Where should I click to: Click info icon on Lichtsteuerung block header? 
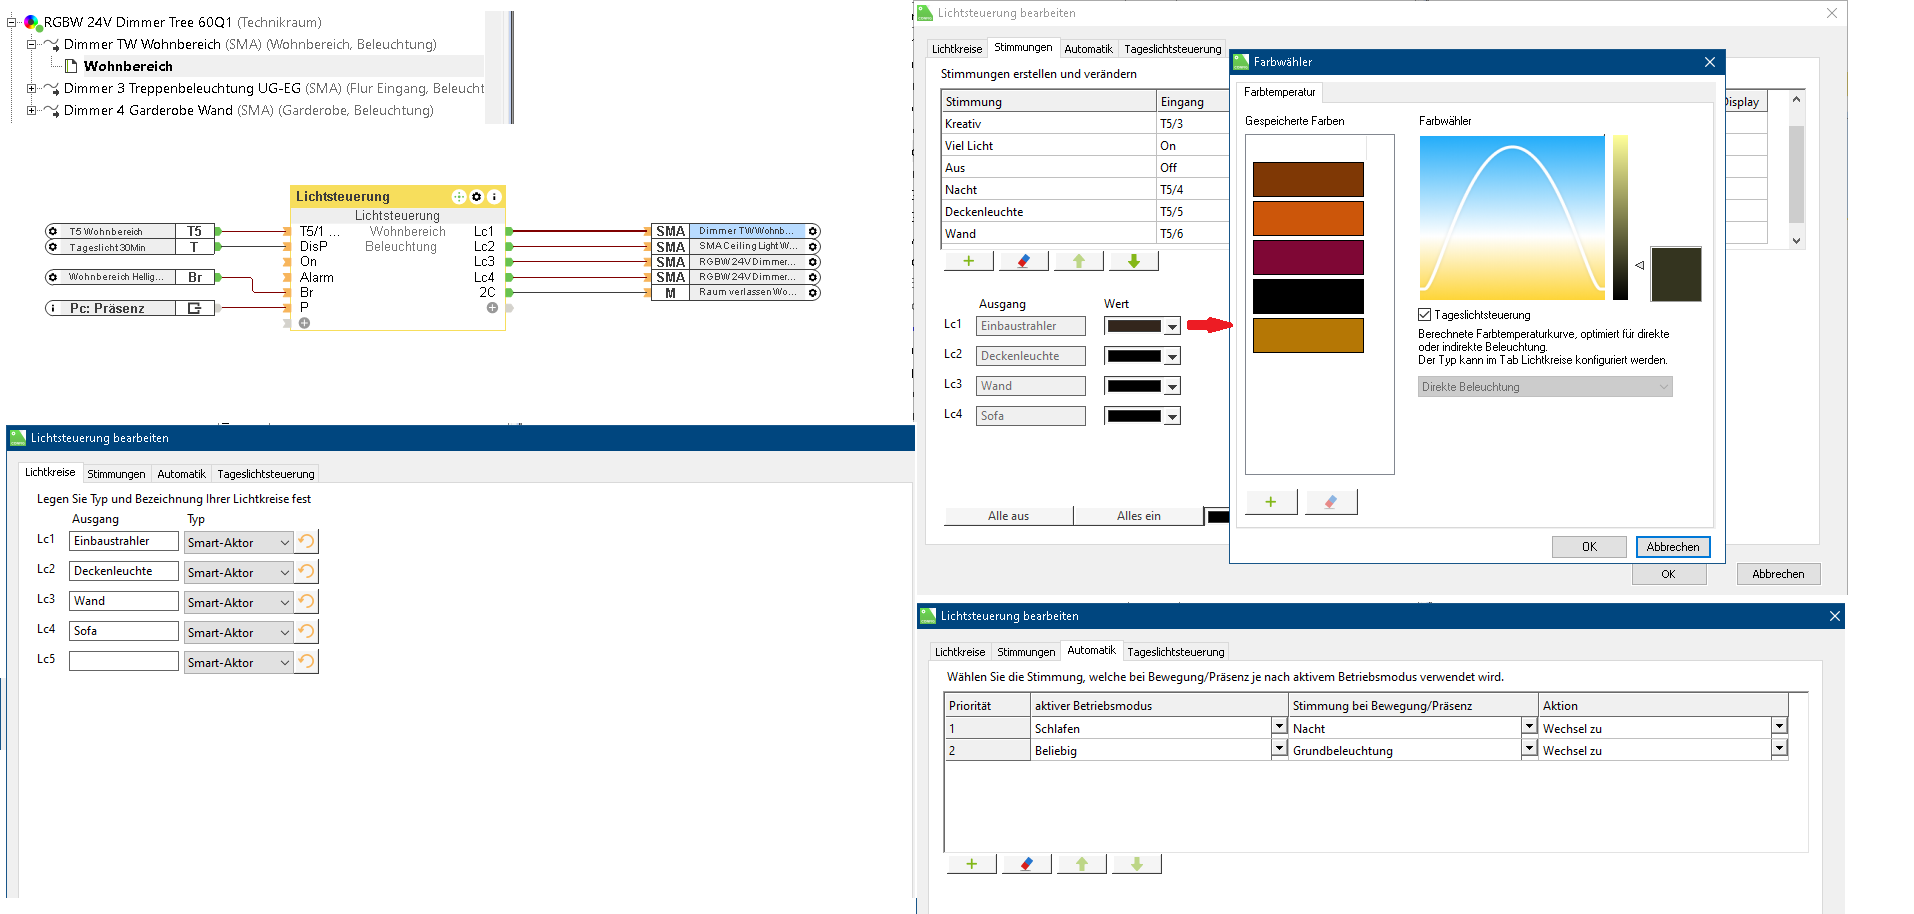coord(494,197)
